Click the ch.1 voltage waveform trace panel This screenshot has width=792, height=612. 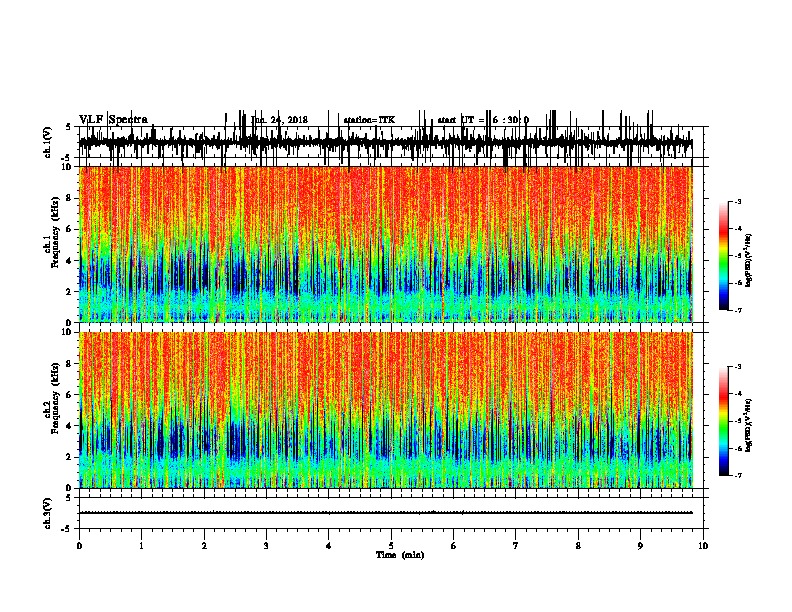[x=390, y=142]
